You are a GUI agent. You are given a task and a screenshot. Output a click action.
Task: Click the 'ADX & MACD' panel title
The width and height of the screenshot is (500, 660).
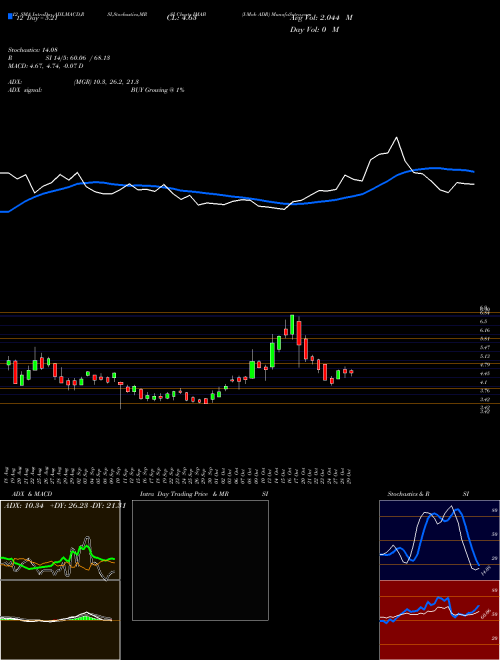(32, 494)
